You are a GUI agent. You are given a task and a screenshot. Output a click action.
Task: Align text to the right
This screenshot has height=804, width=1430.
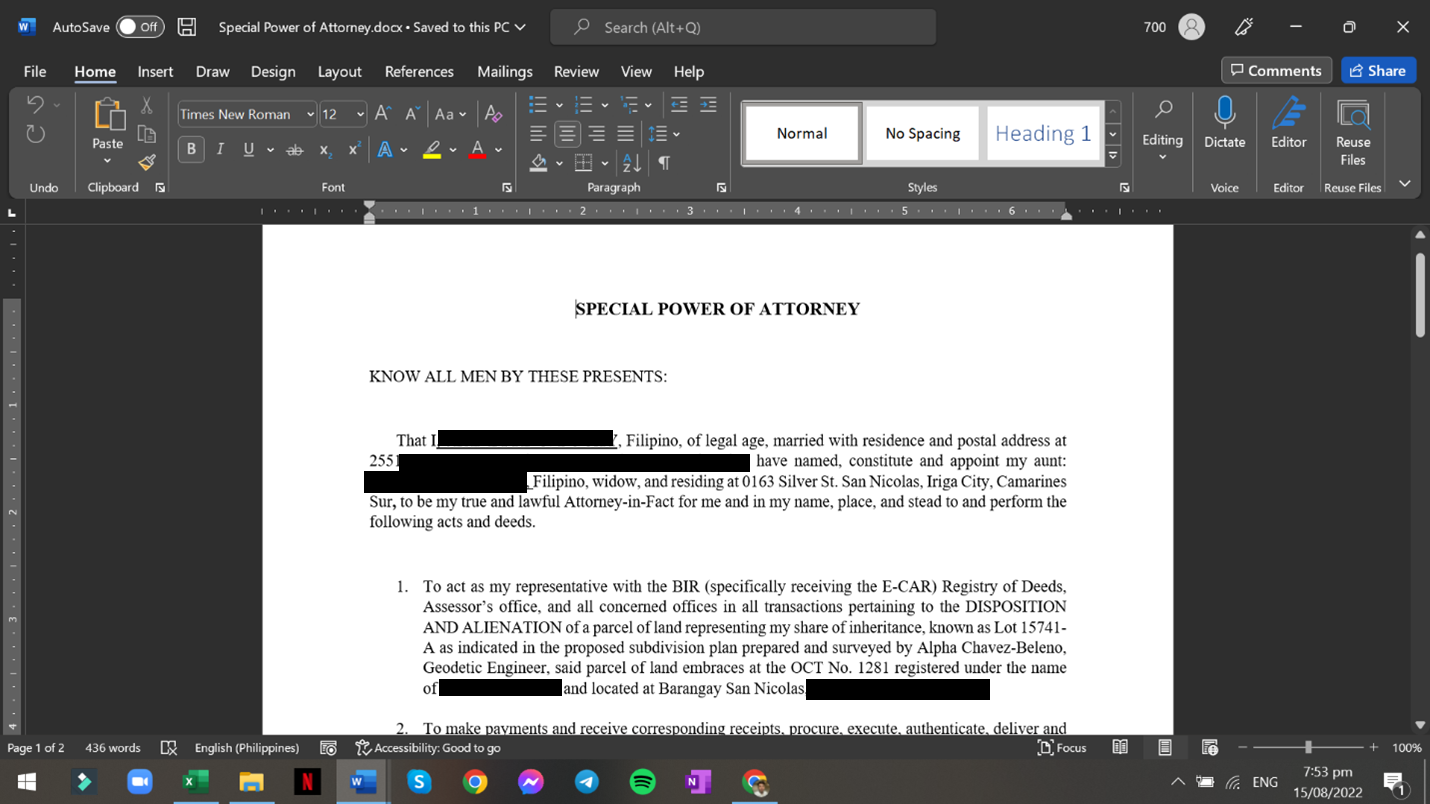(x=597, y=134)
